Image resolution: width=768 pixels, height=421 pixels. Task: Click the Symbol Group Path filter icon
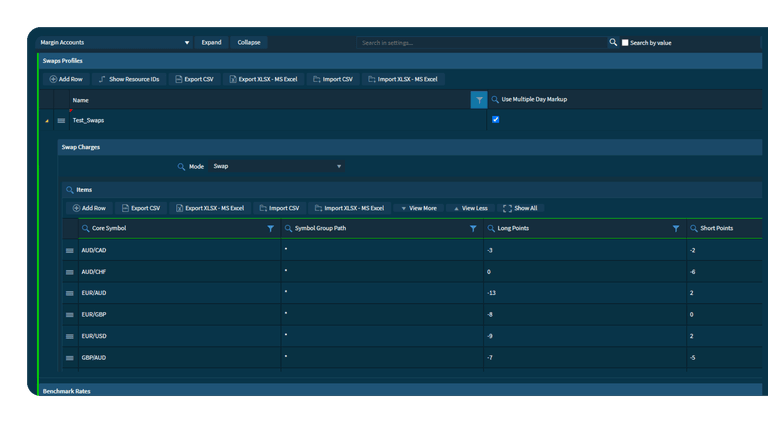coord(473,229)
